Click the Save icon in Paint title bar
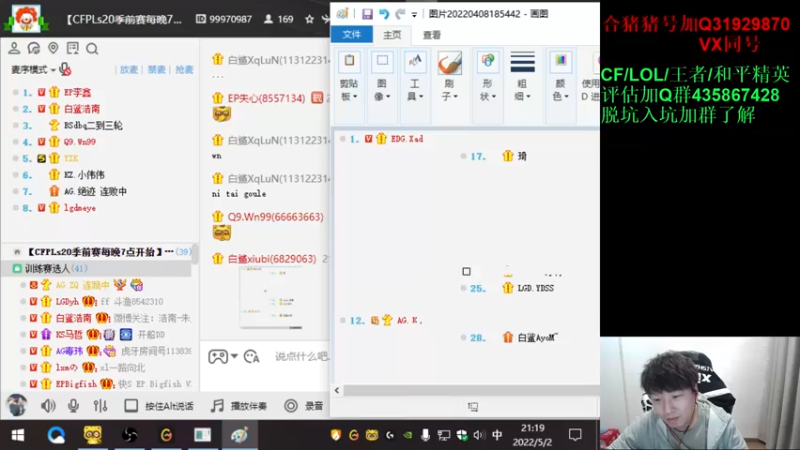Screen dimensions: 800x450 367,14
